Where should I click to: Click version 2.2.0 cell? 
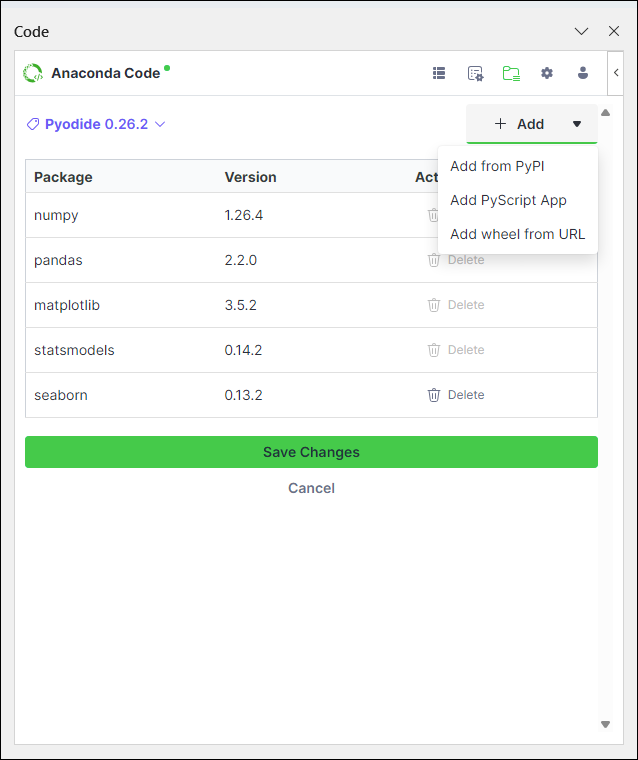(240, 260)
